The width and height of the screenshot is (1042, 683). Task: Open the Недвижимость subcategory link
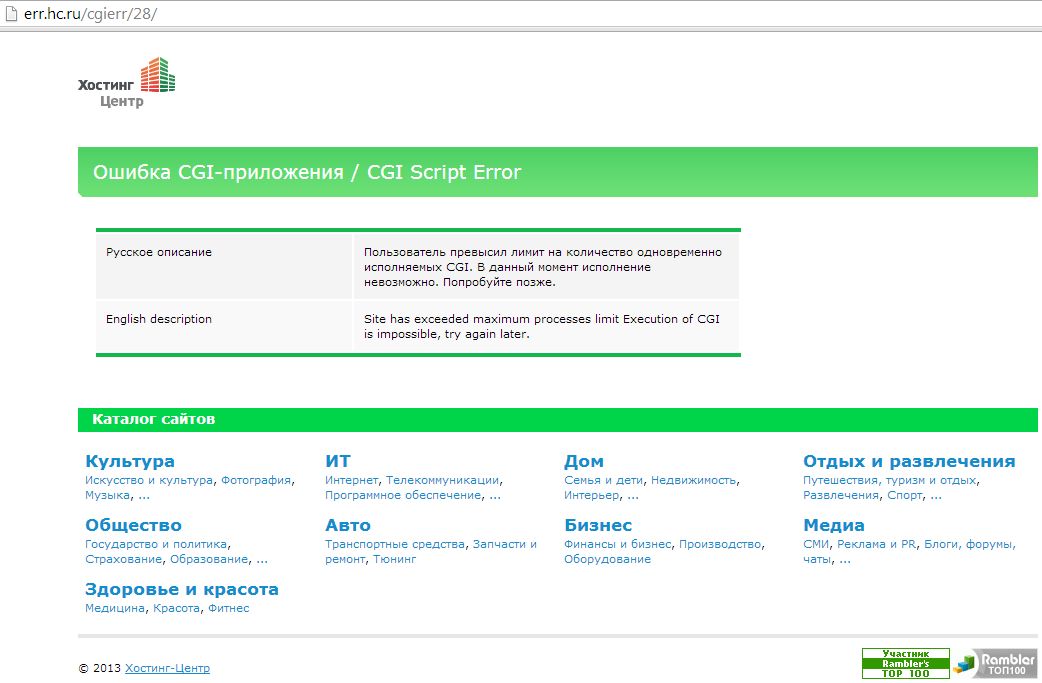pyautogui.click(x=693, y=480)
